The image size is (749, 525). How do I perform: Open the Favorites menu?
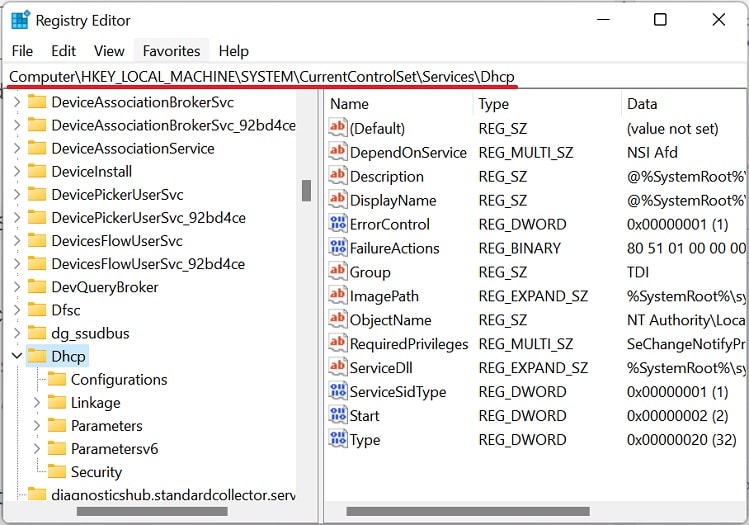coord(171,51)
